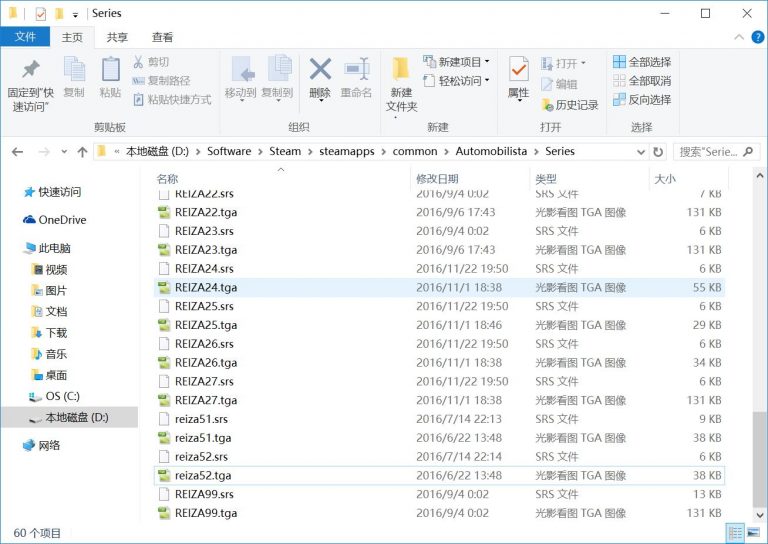Click the Copy to (复制到) icon

tap(280, 68)
